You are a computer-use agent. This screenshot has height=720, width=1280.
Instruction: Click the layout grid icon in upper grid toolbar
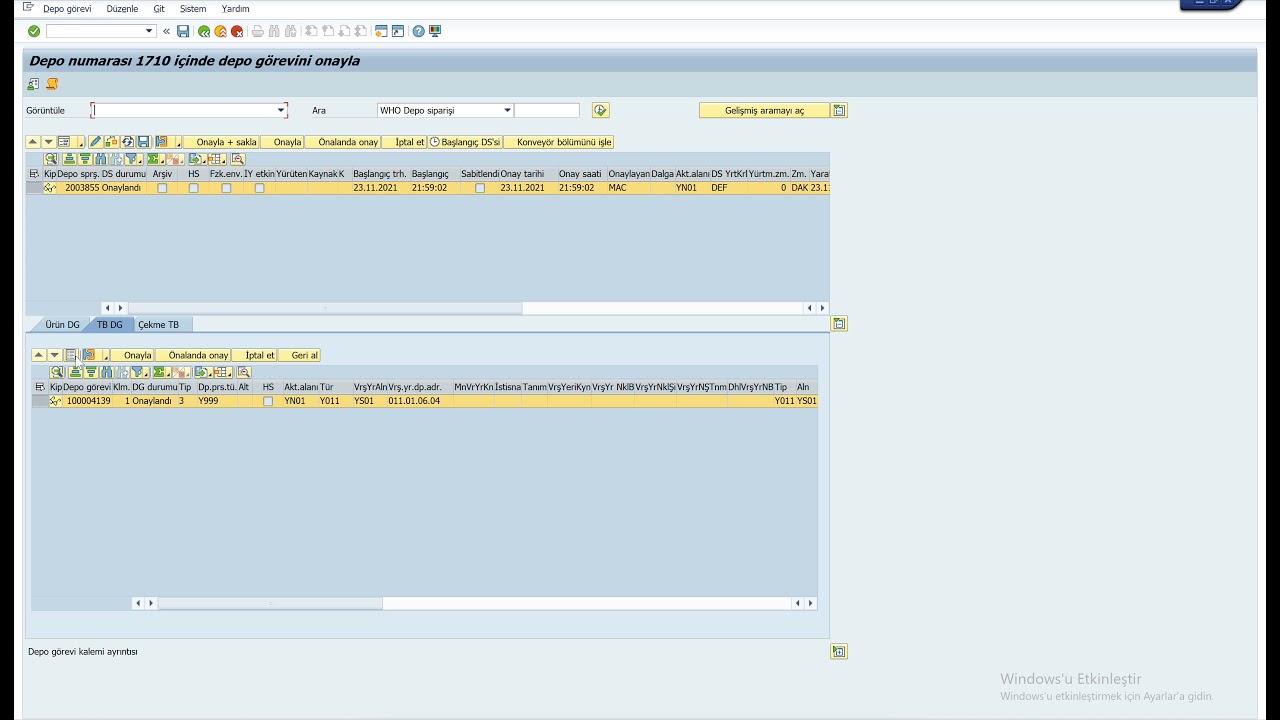[x=215, y=159]
